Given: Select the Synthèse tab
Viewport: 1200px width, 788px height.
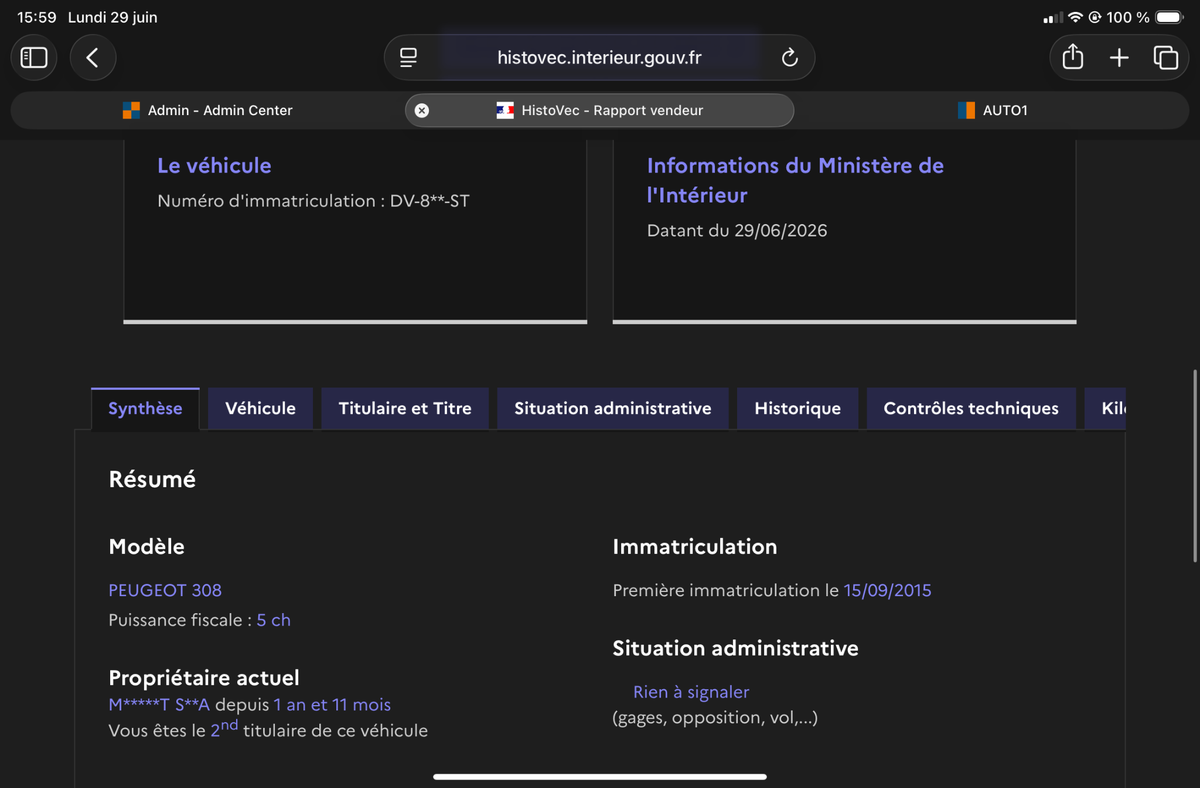Looking at the screenshot, I should (x=145, y=408).
